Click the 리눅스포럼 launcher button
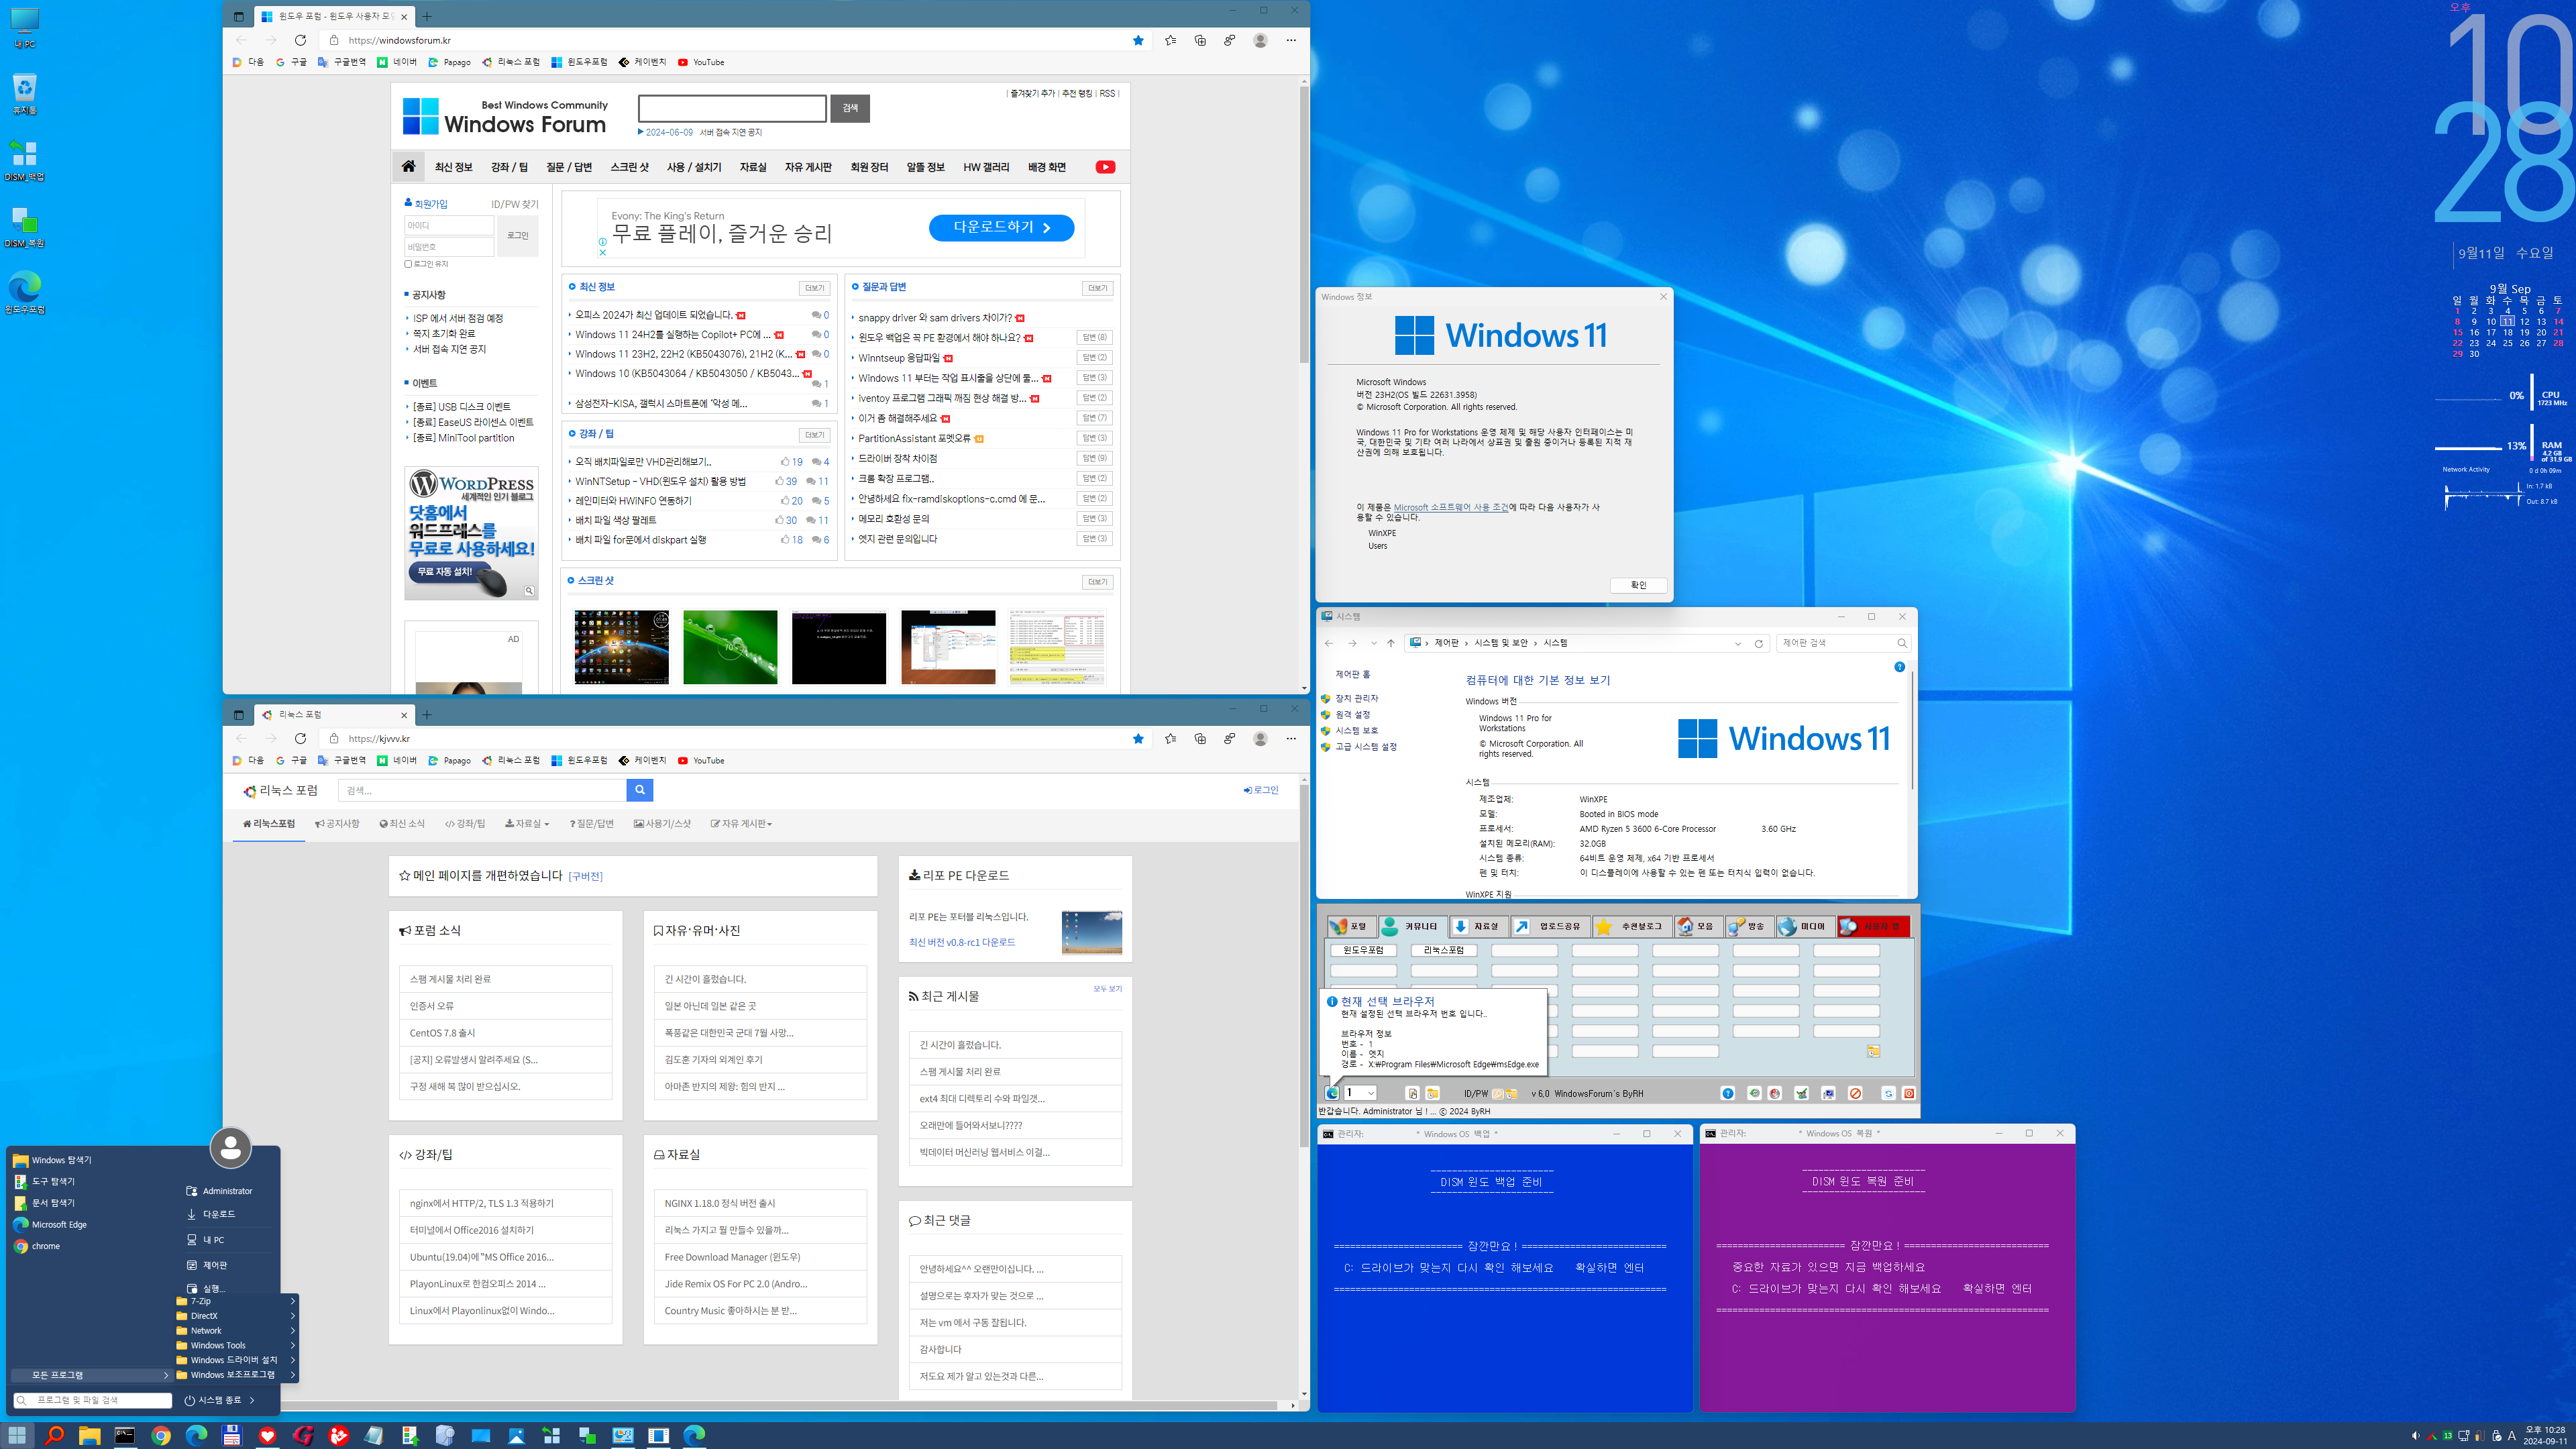The width and height of the screenshot is (2576, 1449). point(1443,950)
